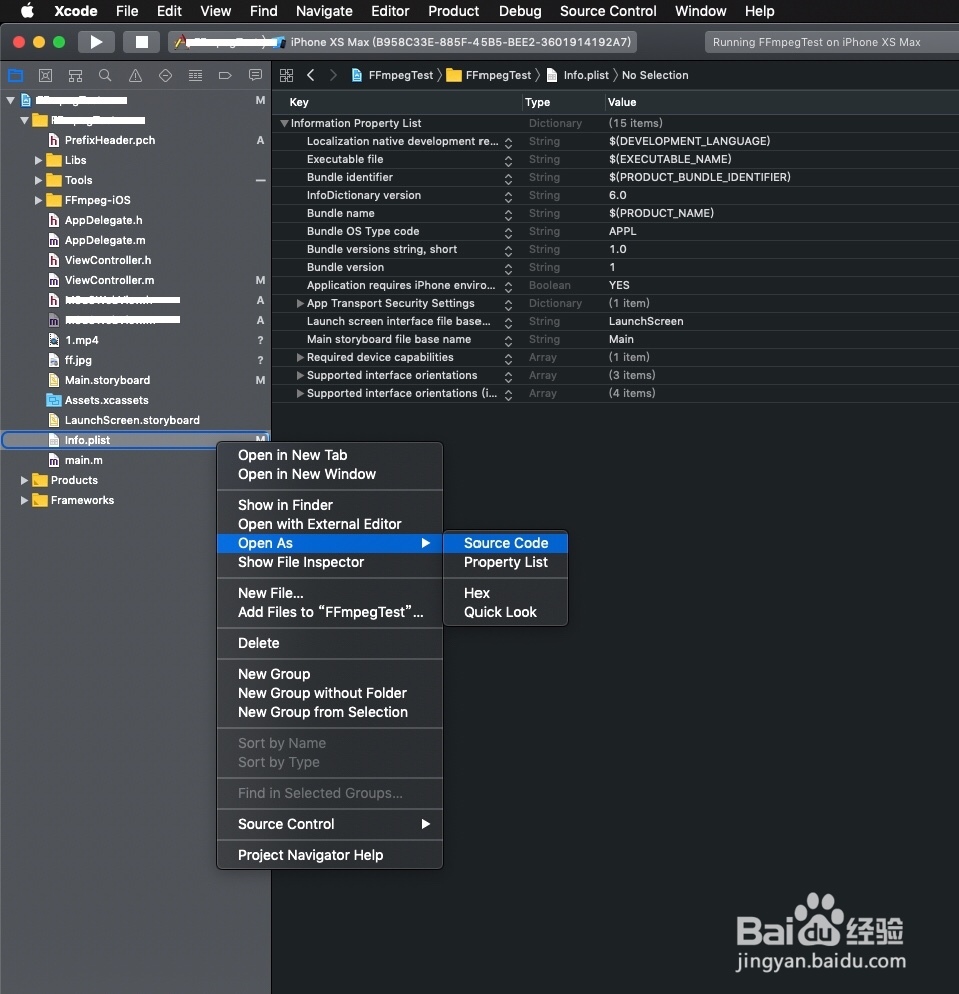Click Delete in context menu
The image size is (959, 994).
click(330, 643)
